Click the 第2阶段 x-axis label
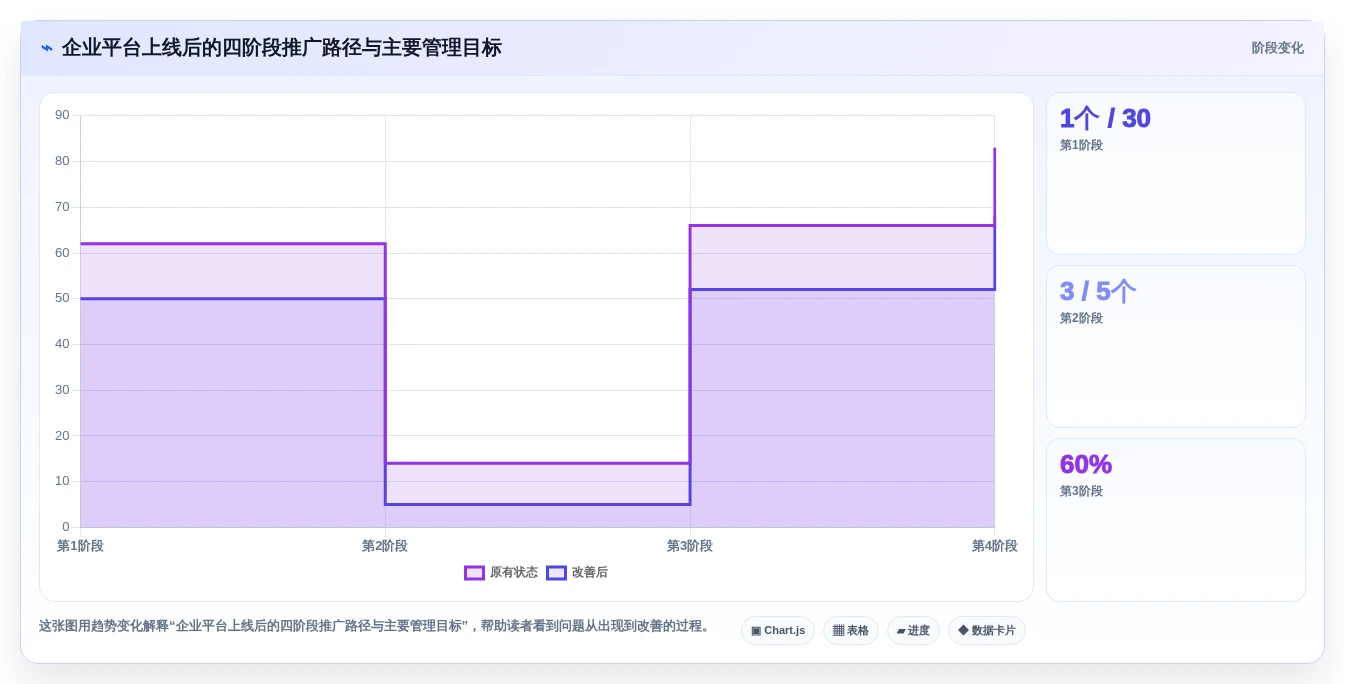The height and width of the screenshot is (684, 1345). click(x=385, y=546)
